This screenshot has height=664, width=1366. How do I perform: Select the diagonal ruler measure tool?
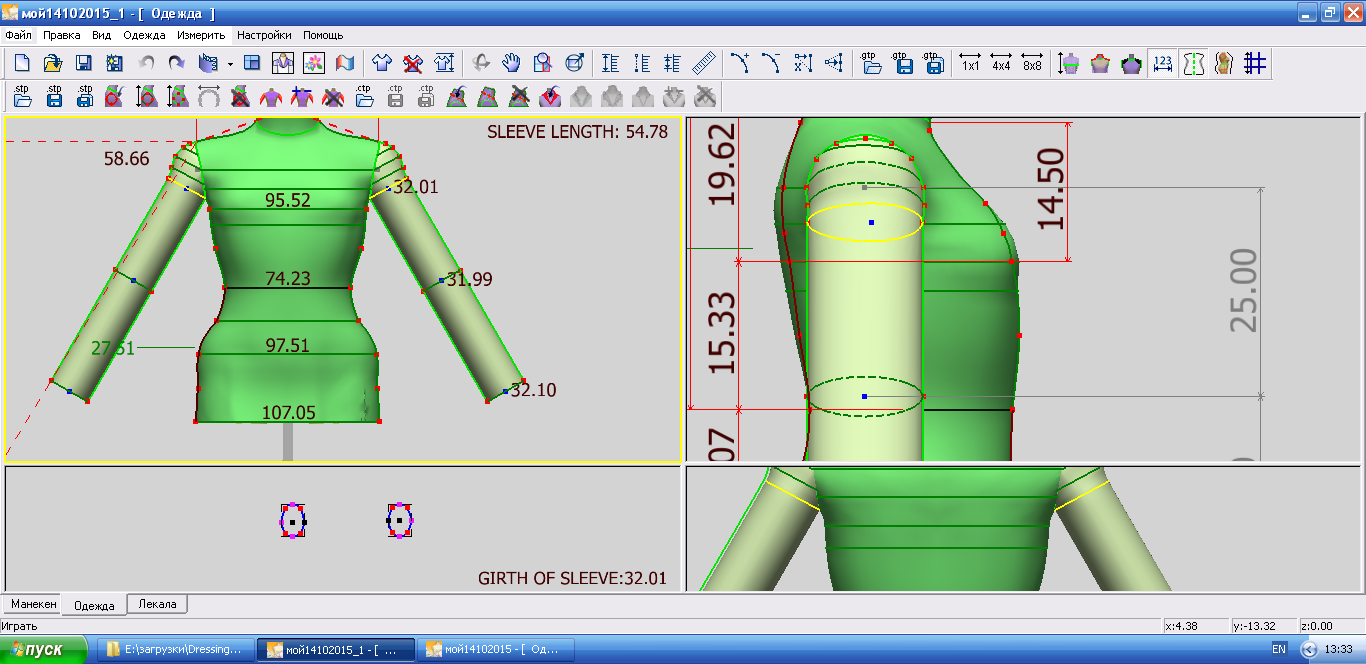tap(704, 64)
